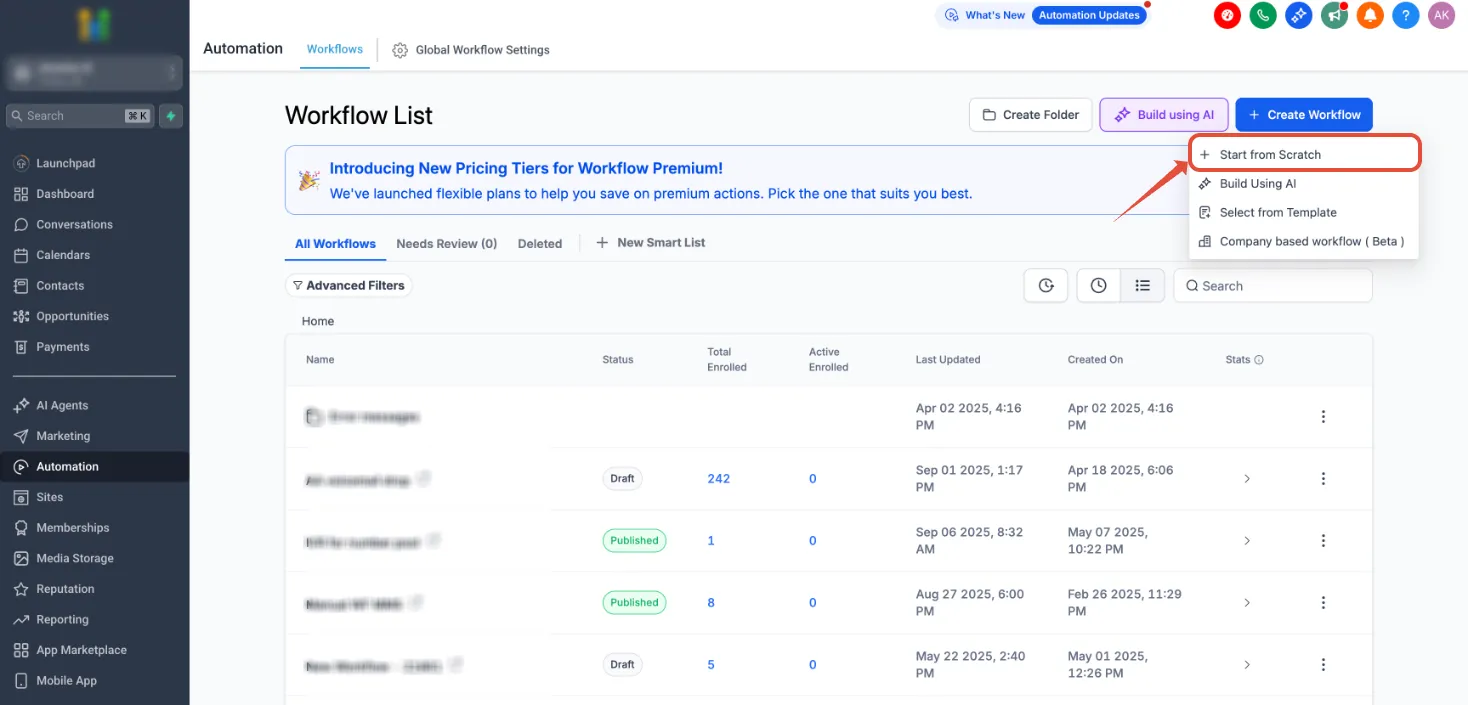Open three-dot menu for Apr 18 2025 row
Screen dimensions: 1468x705
pos(1323,479)
